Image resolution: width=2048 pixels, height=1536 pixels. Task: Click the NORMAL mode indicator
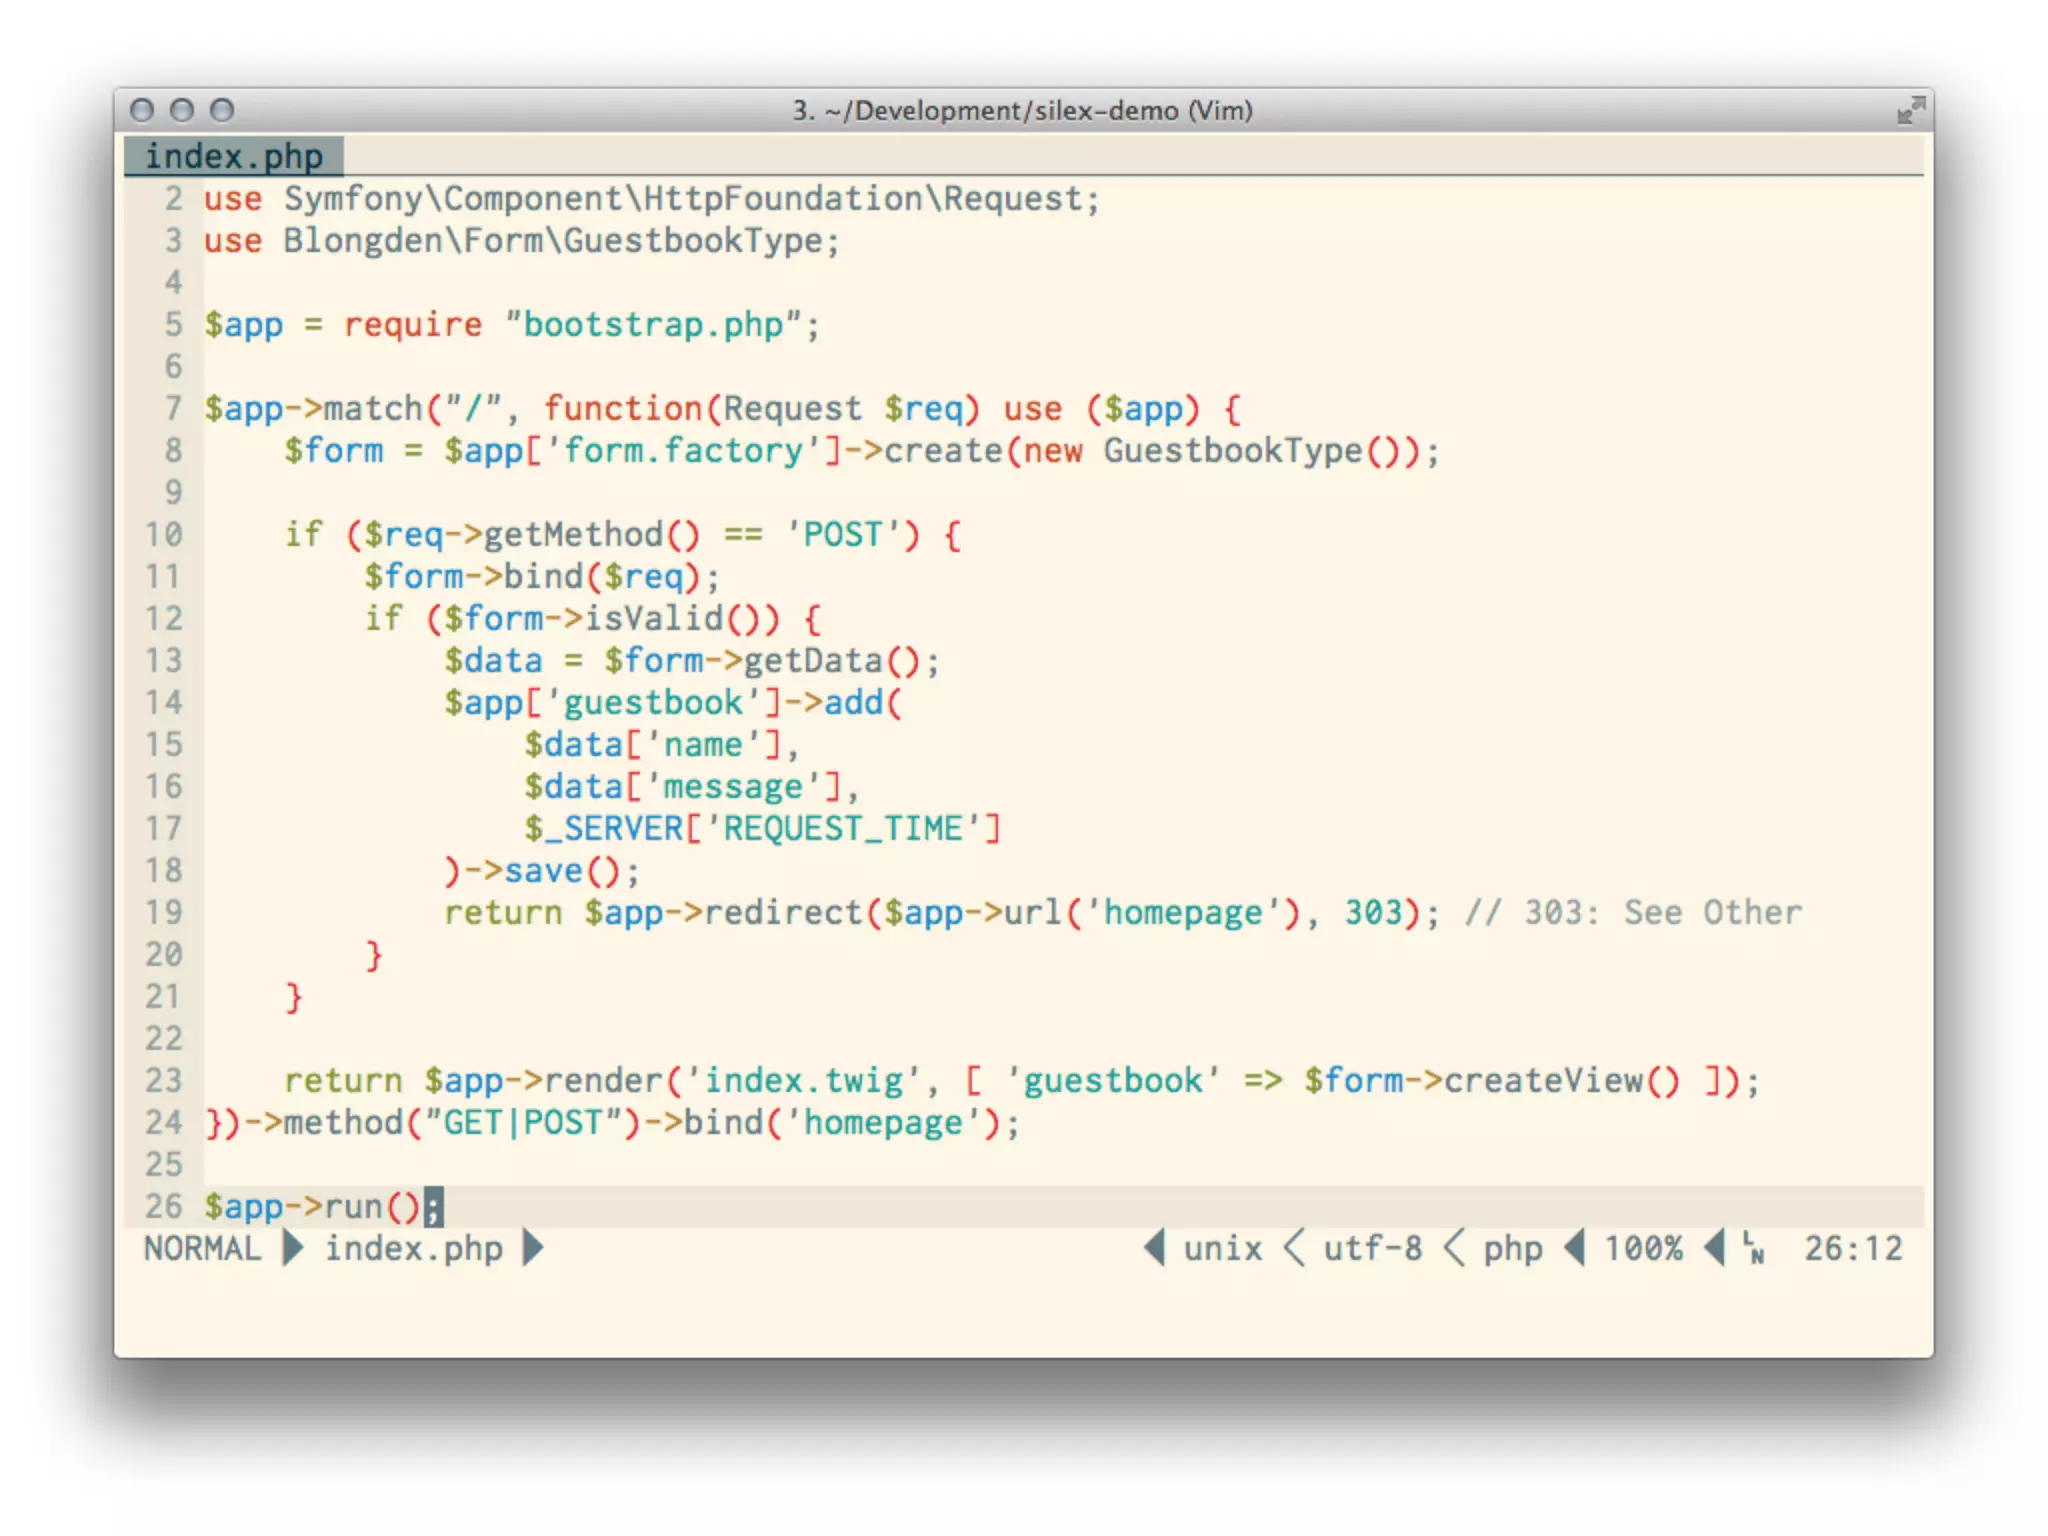202,1248
